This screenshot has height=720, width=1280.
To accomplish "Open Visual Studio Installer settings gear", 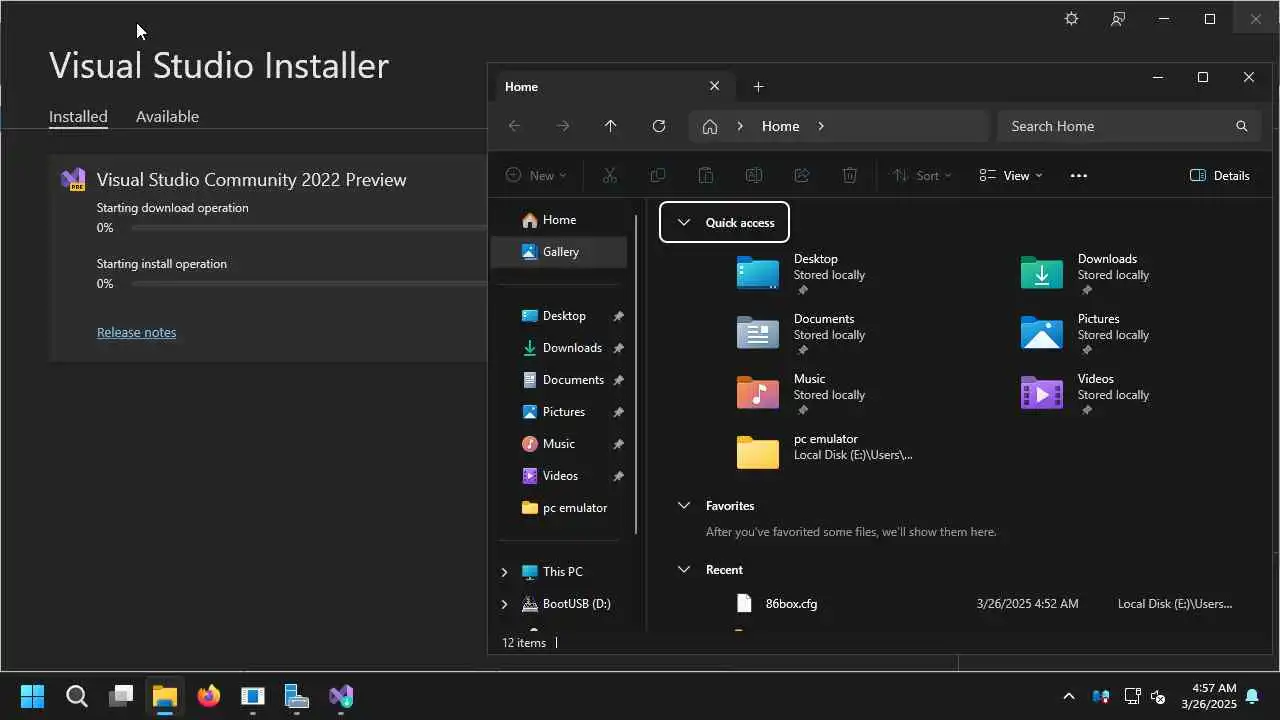I will point(1071,19).
